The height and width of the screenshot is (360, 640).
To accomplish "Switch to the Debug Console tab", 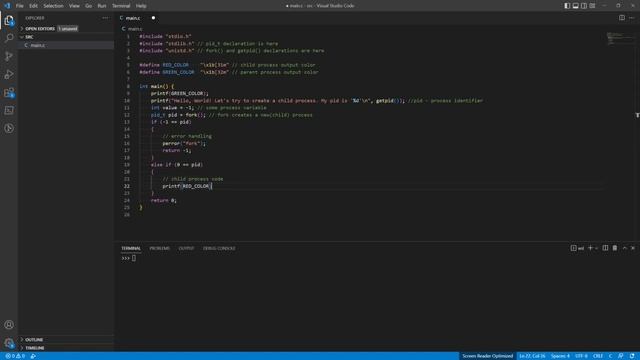I will (219, 248).
